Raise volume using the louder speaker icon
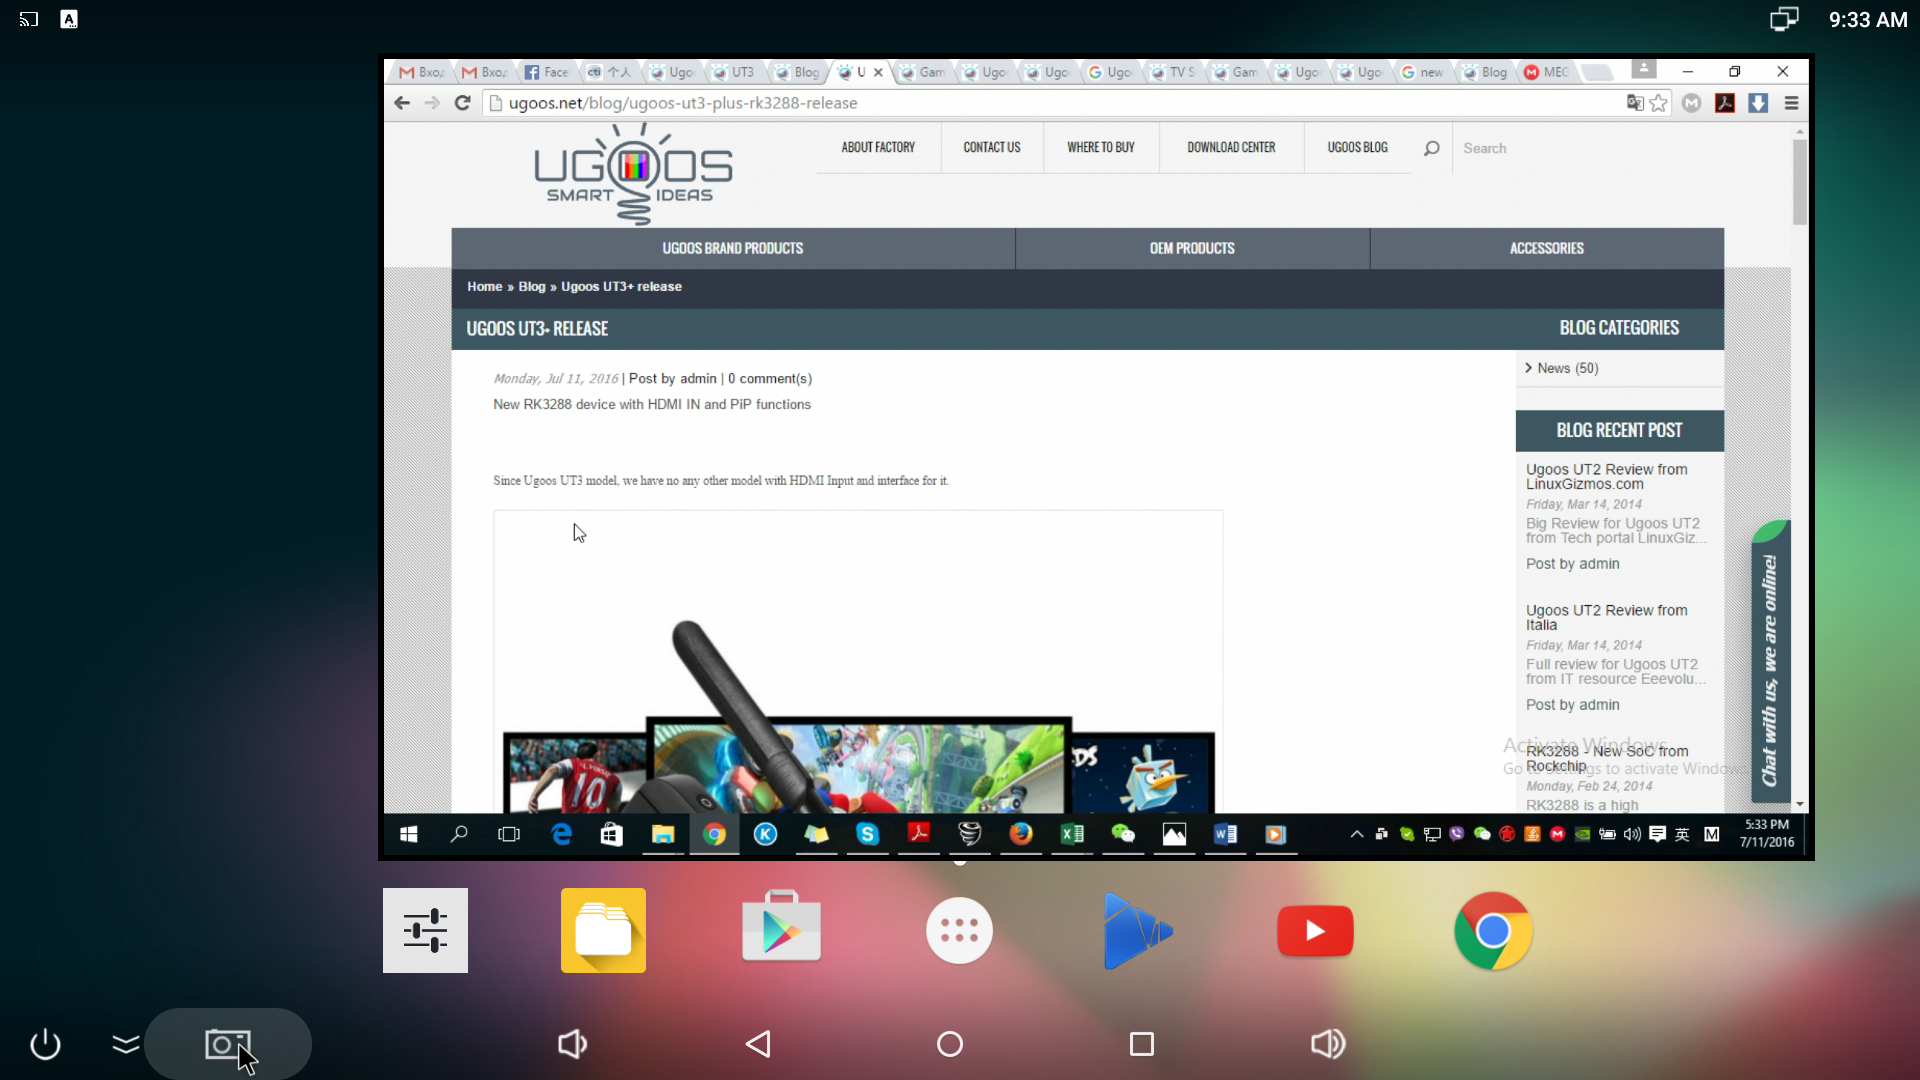This screenshot has width=1920, height=1080. pos(1328,1044)
